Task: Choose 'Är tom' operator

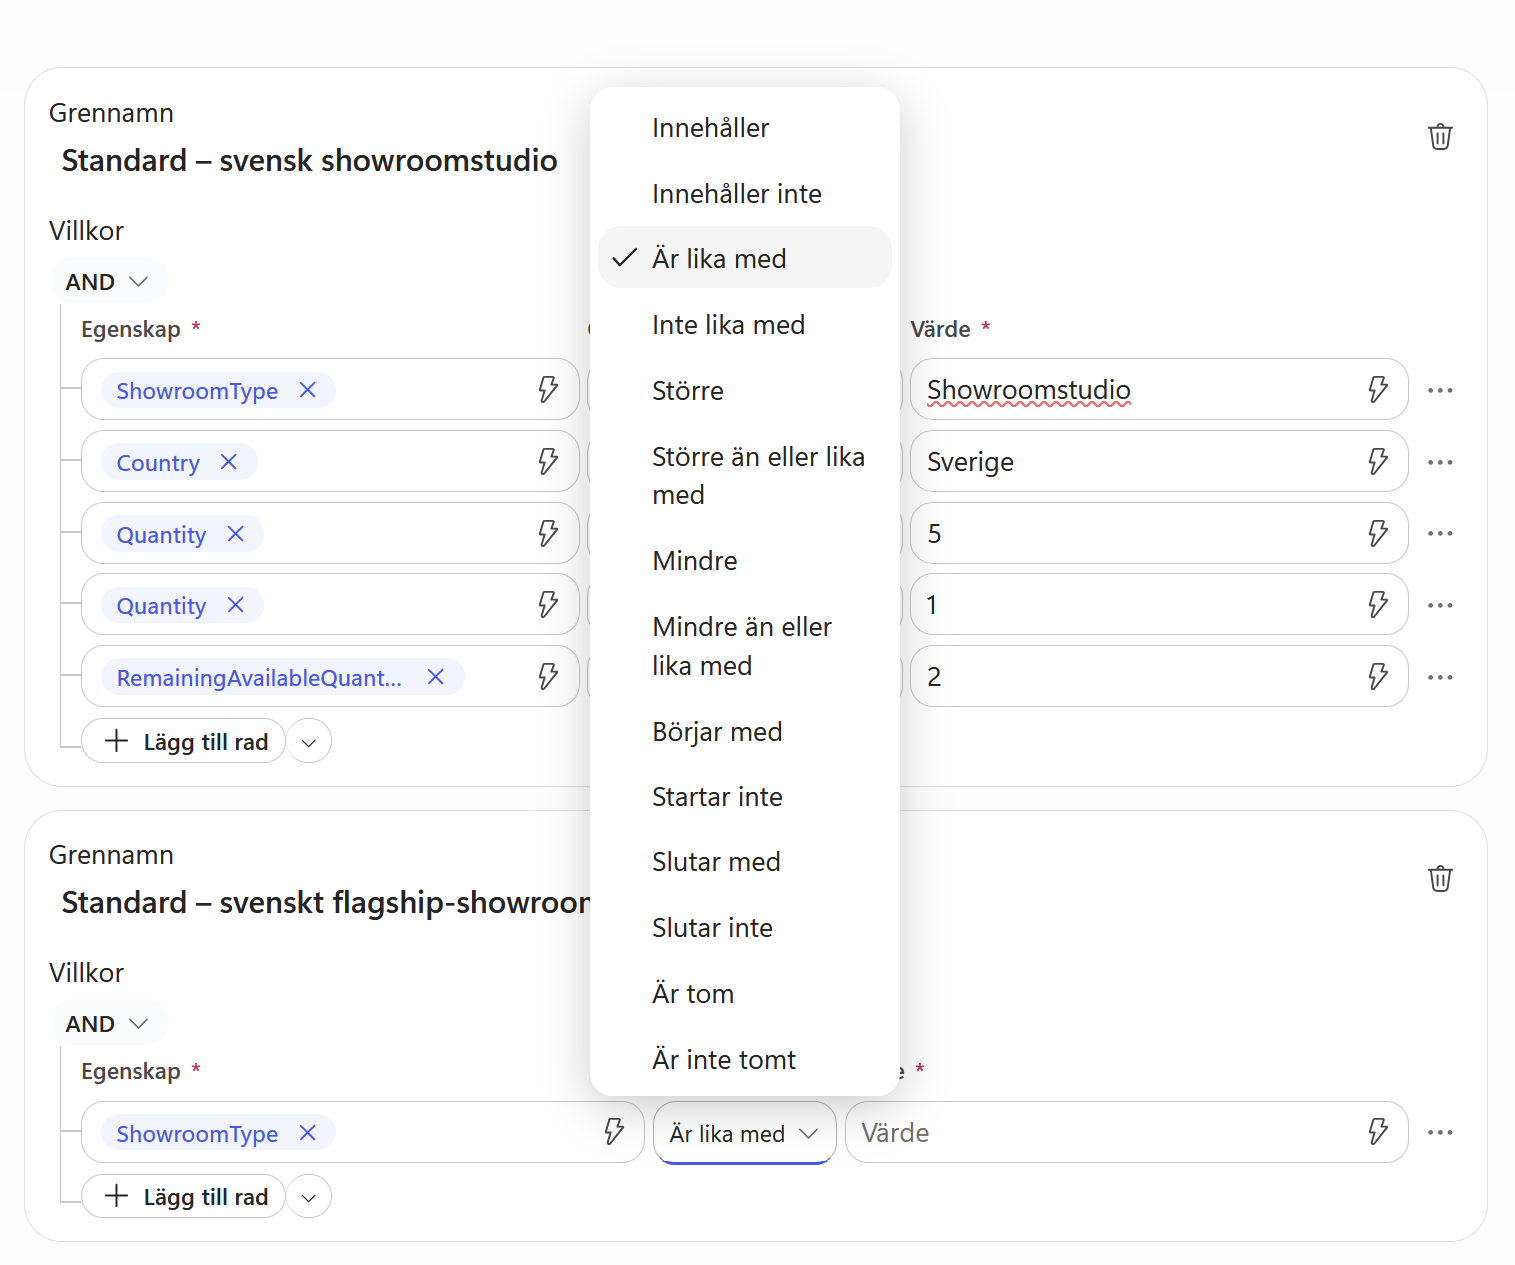Action: pos(745,994)
